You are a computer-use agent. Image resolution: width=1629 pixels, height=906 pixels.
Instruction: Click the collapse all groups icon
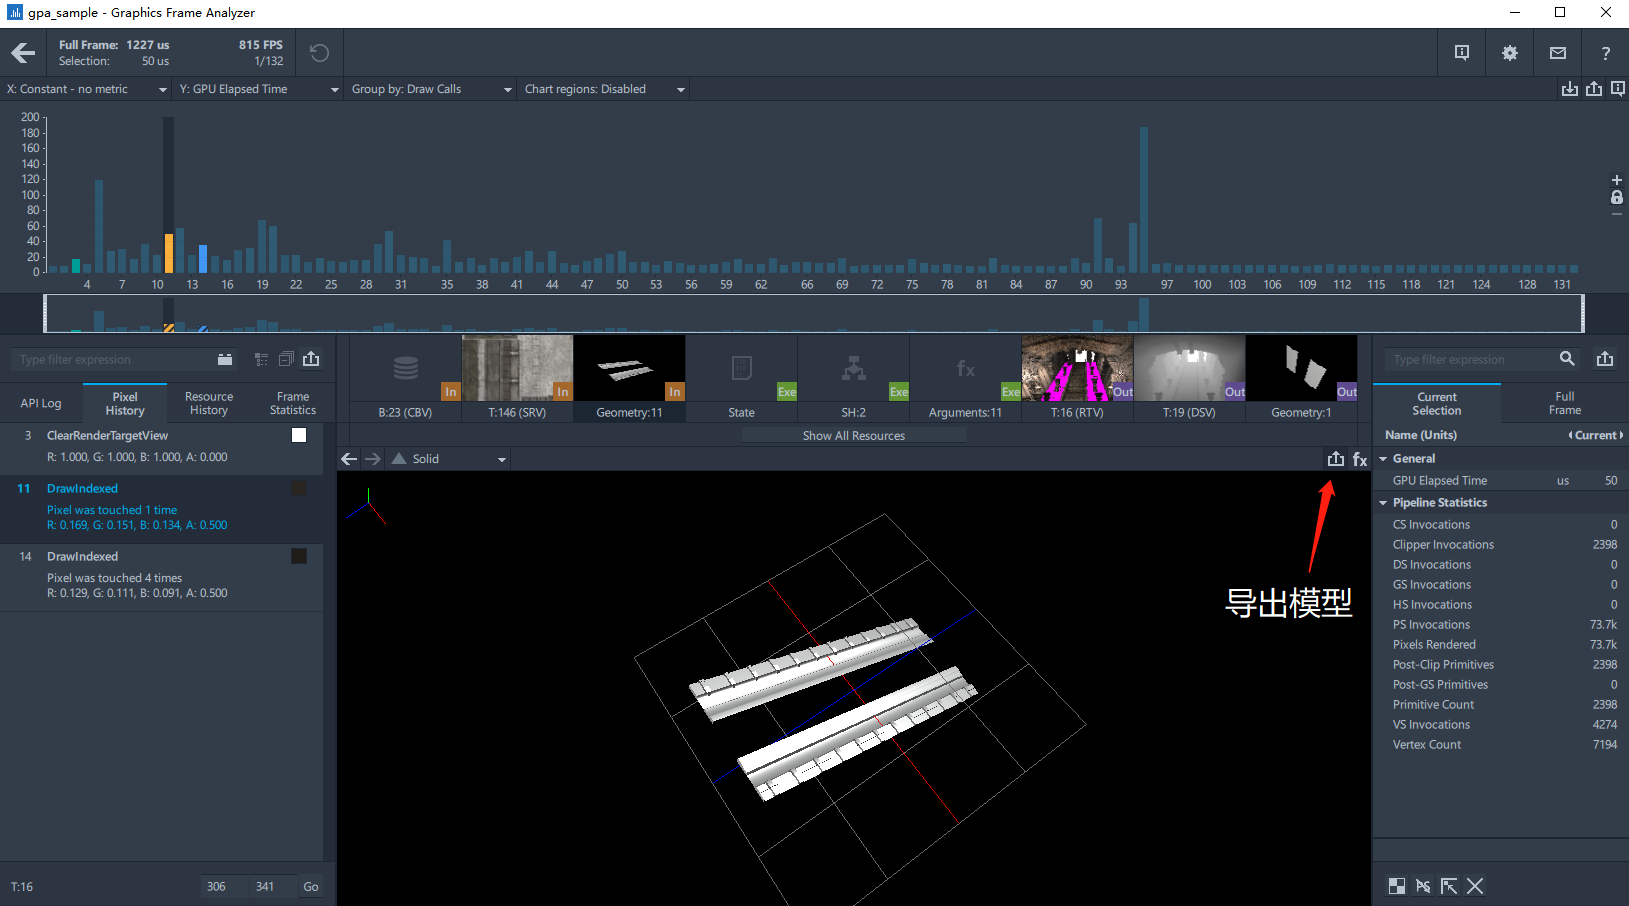tap(286, 359)
